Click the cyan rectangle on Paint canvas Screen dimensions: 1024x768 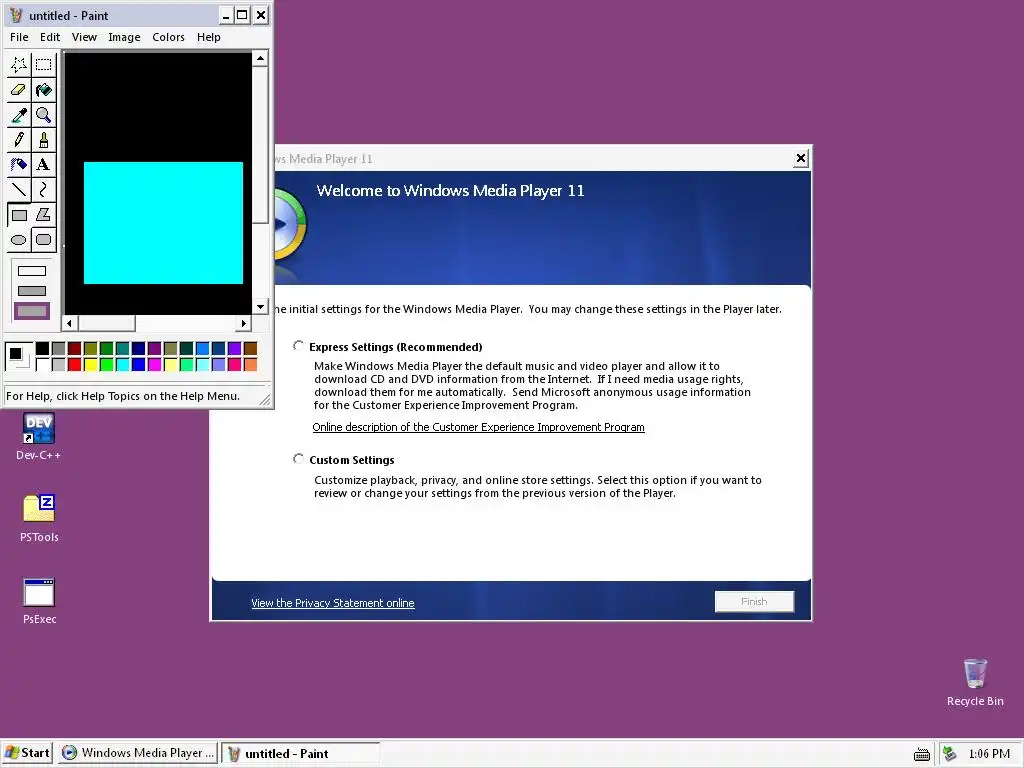tap(163, 223)
